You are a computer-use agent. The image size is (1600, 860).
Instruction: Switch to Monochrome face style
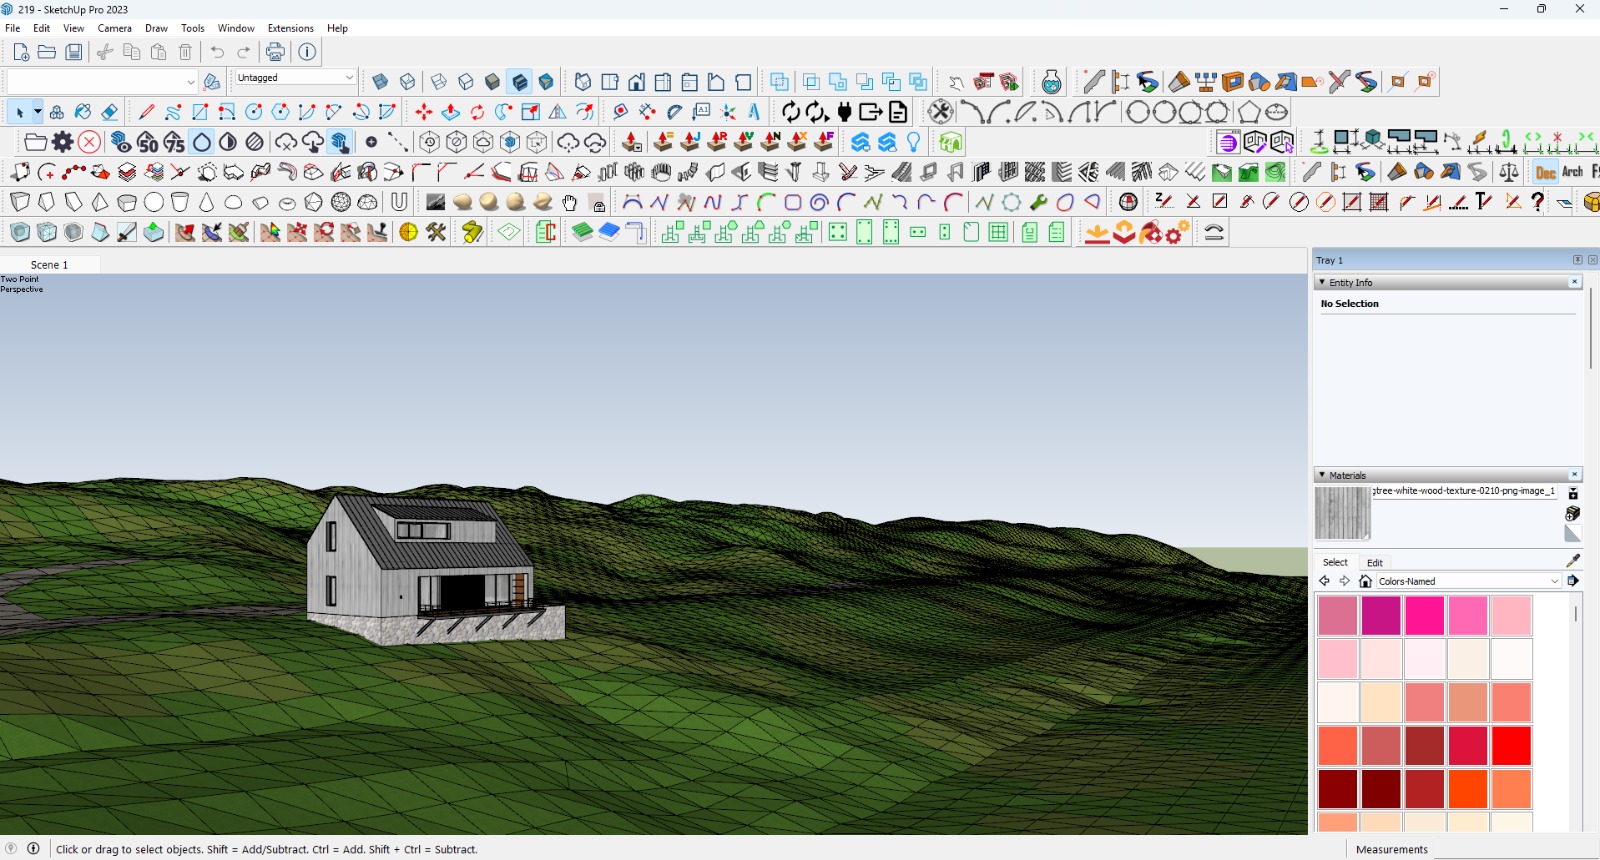(547, 82)
